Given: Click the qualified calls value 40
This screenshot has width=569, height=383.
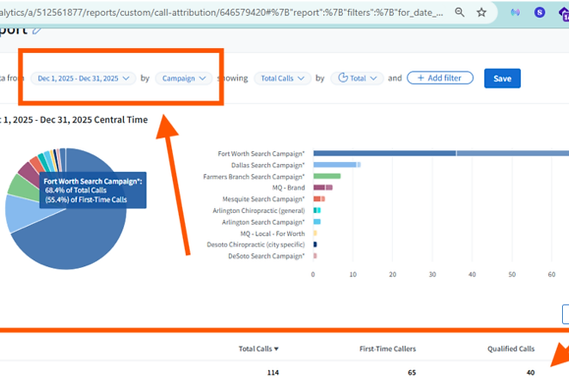Looking at the screenshot, I should pos(531,373).
